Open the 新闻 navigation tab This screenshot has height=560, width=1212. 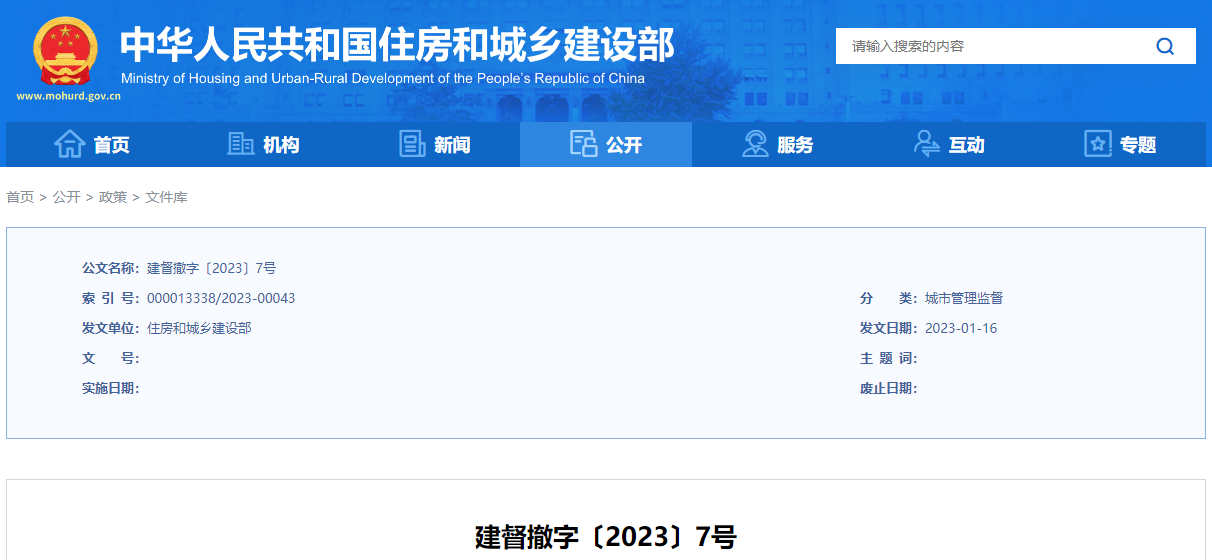click(434, 144)
